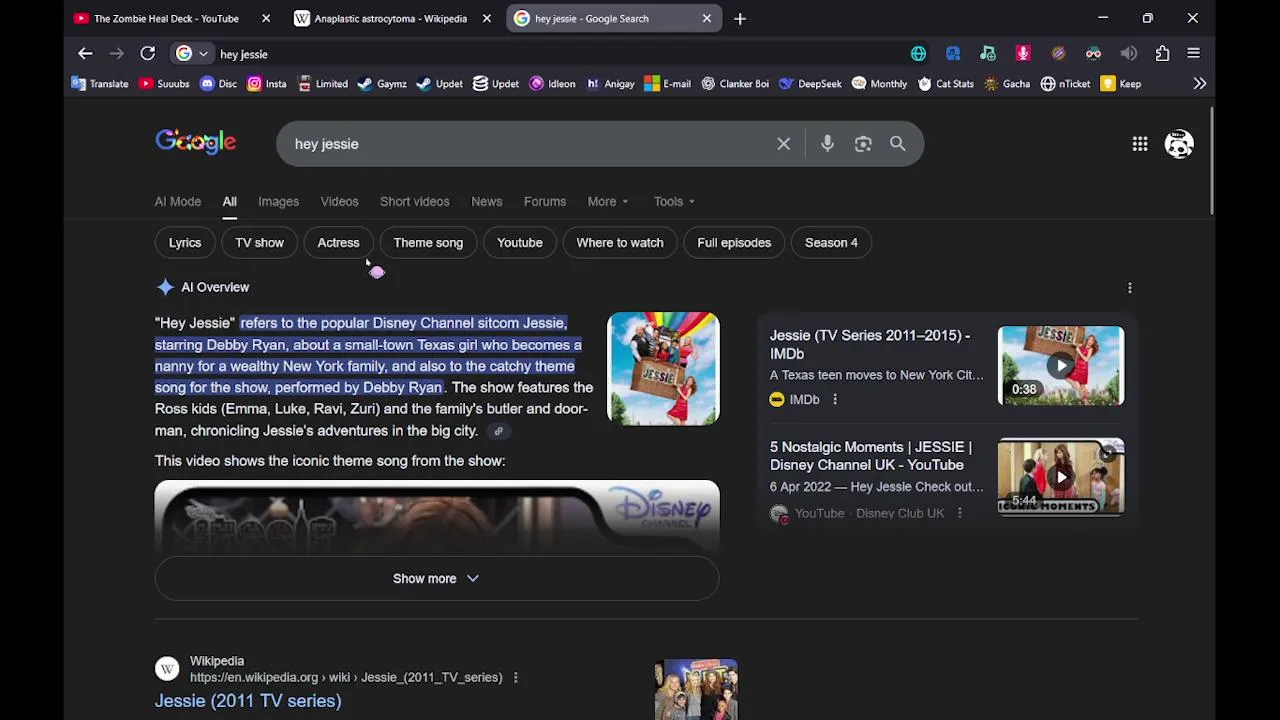Filter by the TV show chip

tap(259, 242)
